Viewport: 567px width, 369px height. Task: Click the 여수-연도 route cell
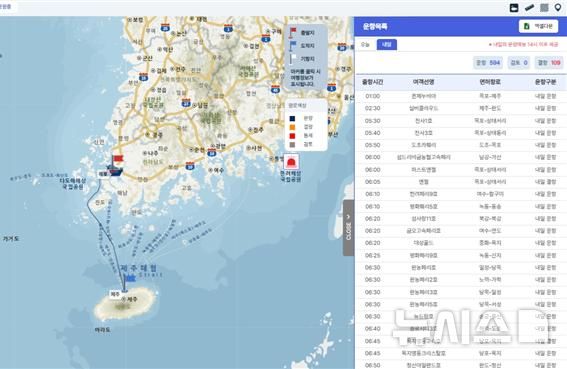[x=490, y=231]
